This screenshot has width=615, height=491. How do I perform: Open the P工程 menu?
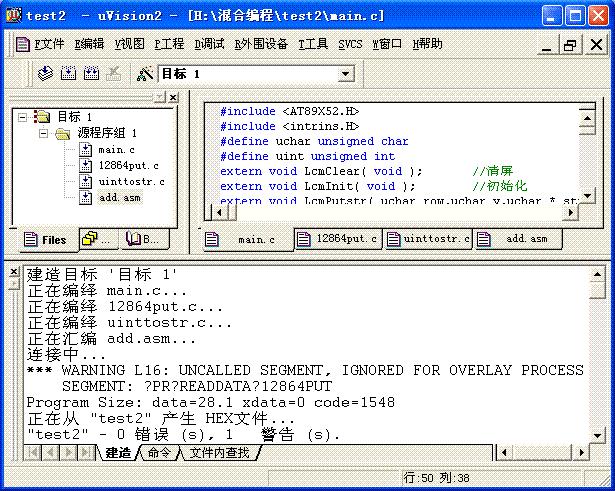point(169,44)
